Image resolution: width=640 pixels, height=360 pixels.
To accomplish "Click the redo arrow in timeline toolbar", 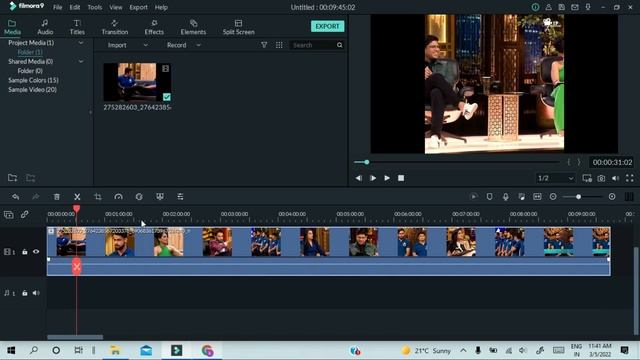I will coord(36,197).
